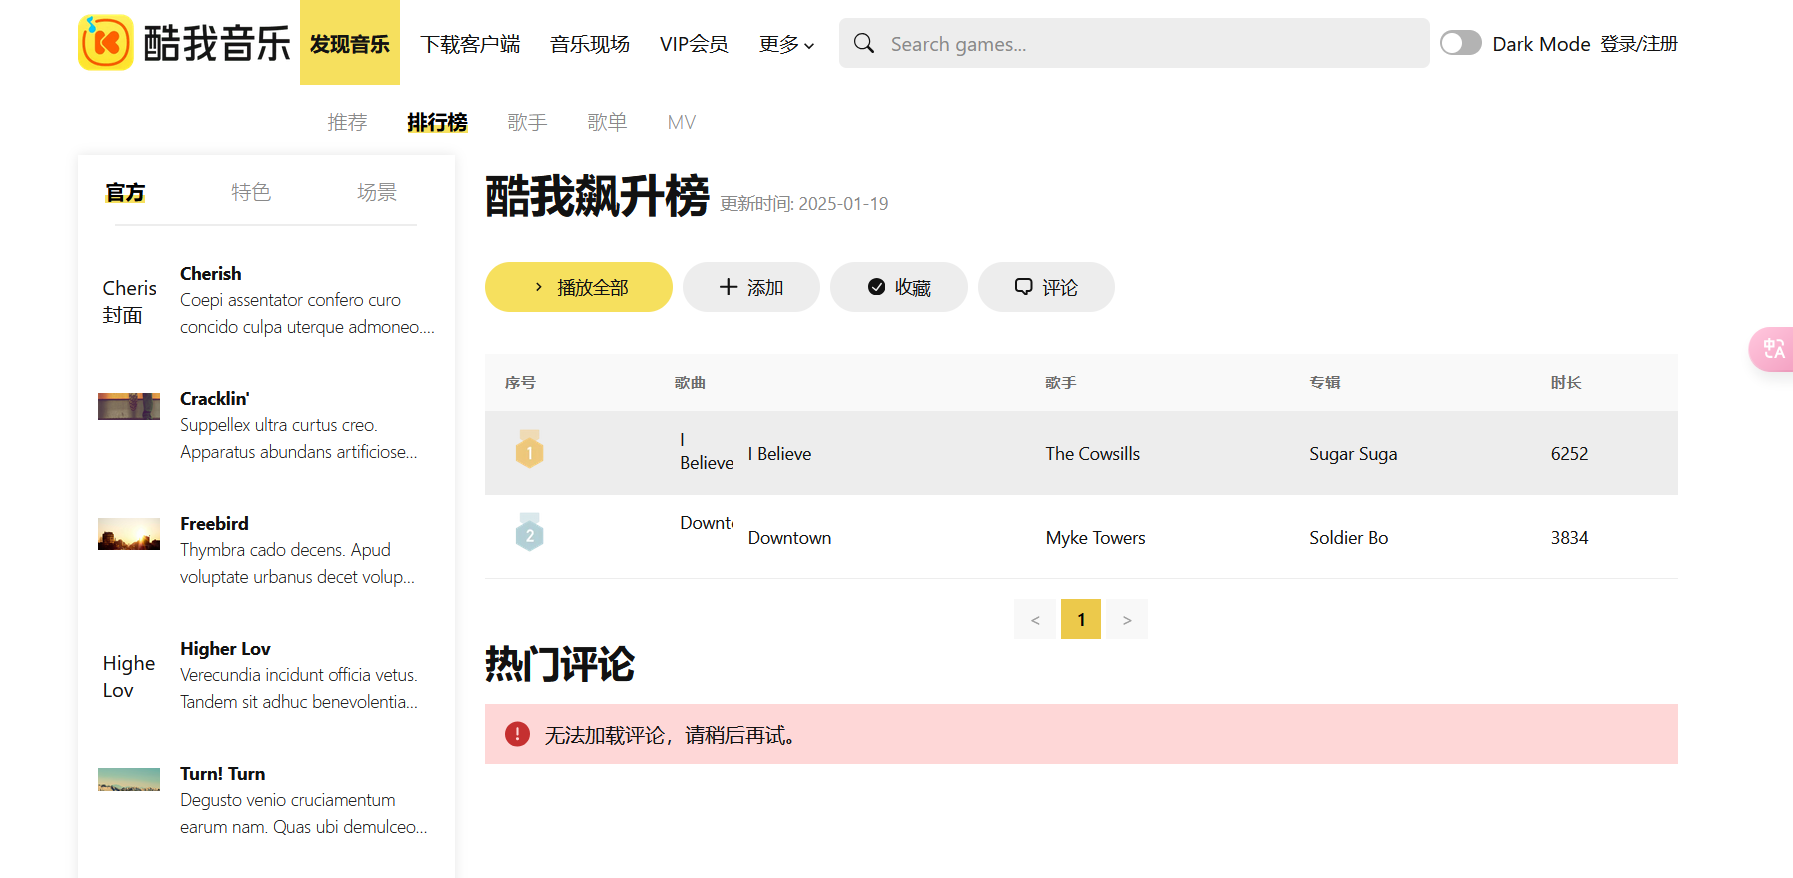Switch to the 歌手 sub-tab
This screenshot has width=1793, height=878.
tap(527, 122)
